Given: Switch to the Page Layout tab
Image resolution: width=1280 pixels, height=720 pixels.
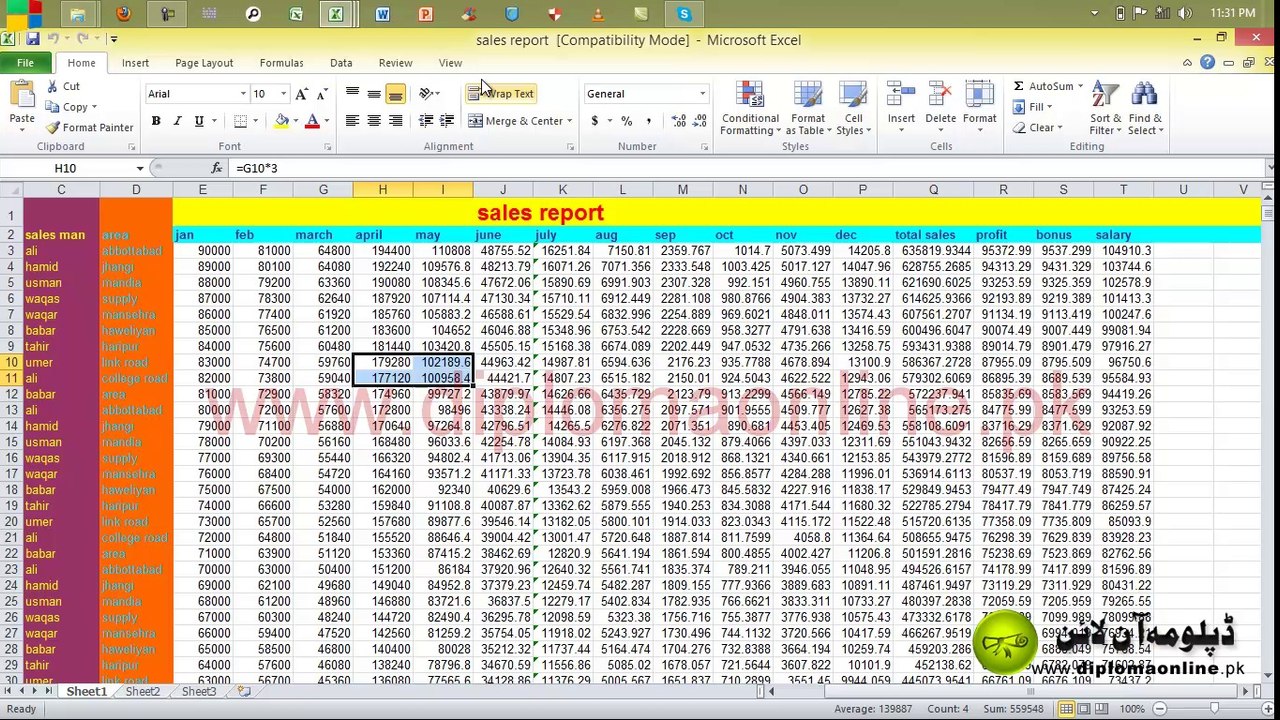Looking at the screenshot, I should (204, 63).
